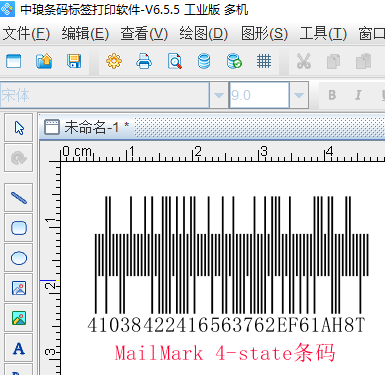Open the 查看(V) menu
The image size is (385, 375).
[x=144, y=34]
